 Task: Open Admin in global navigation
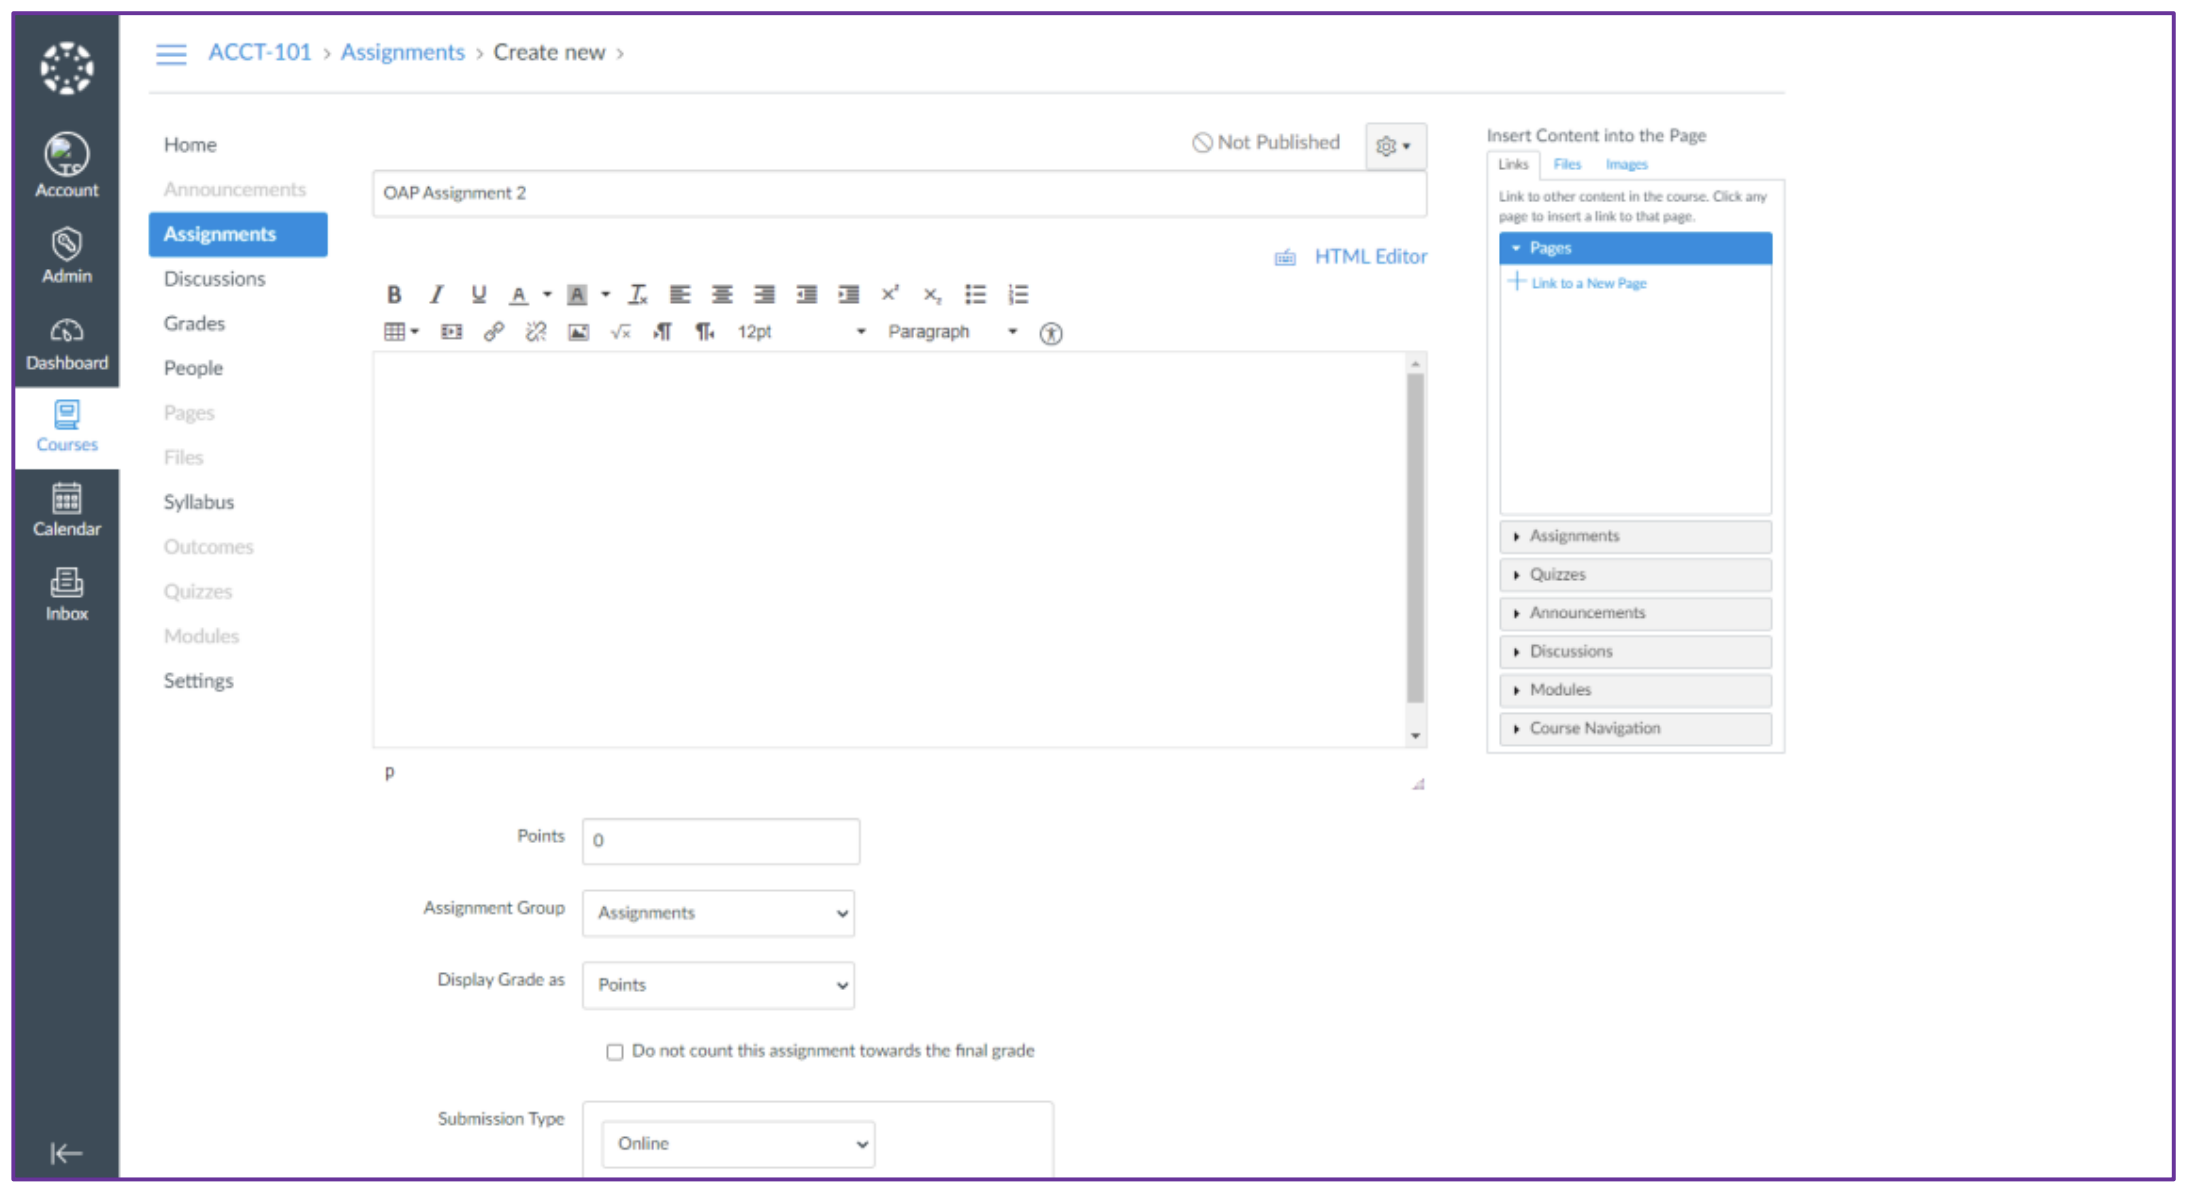tap(66, 255)
